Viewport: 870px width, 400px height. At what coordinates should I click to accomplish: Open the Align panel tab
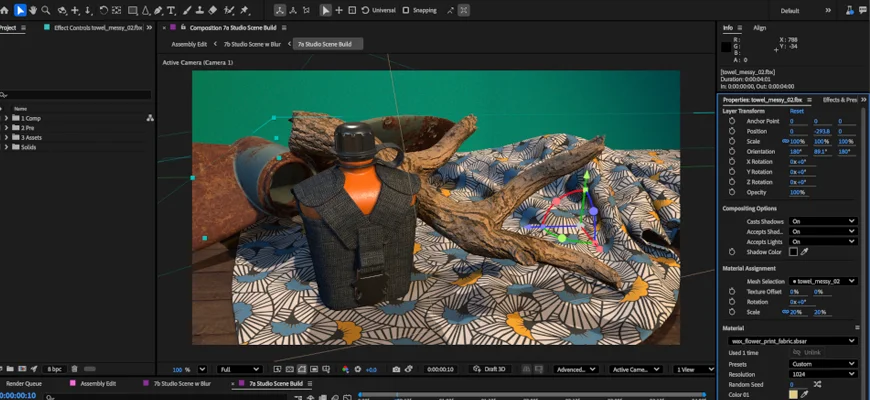pos(760,28)
